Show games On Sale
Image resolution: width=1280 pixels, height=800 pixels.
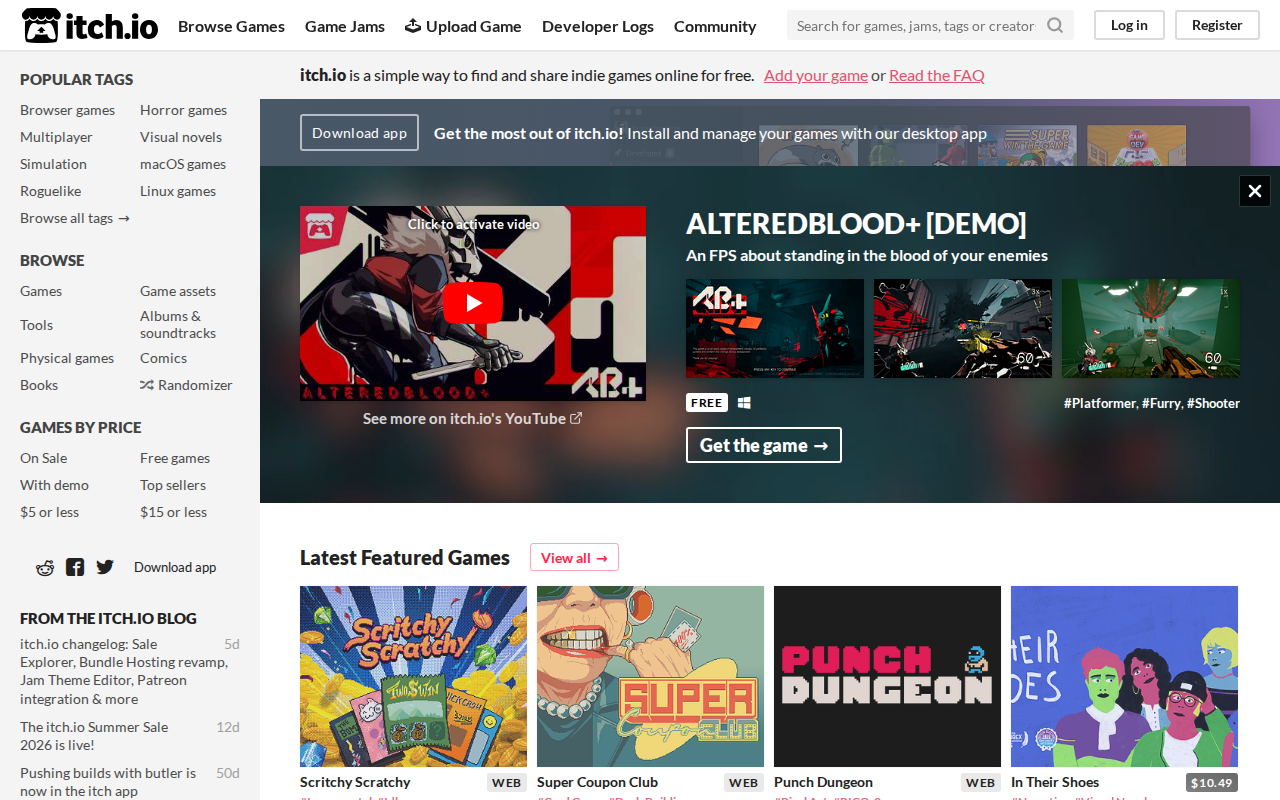point(43,458)
